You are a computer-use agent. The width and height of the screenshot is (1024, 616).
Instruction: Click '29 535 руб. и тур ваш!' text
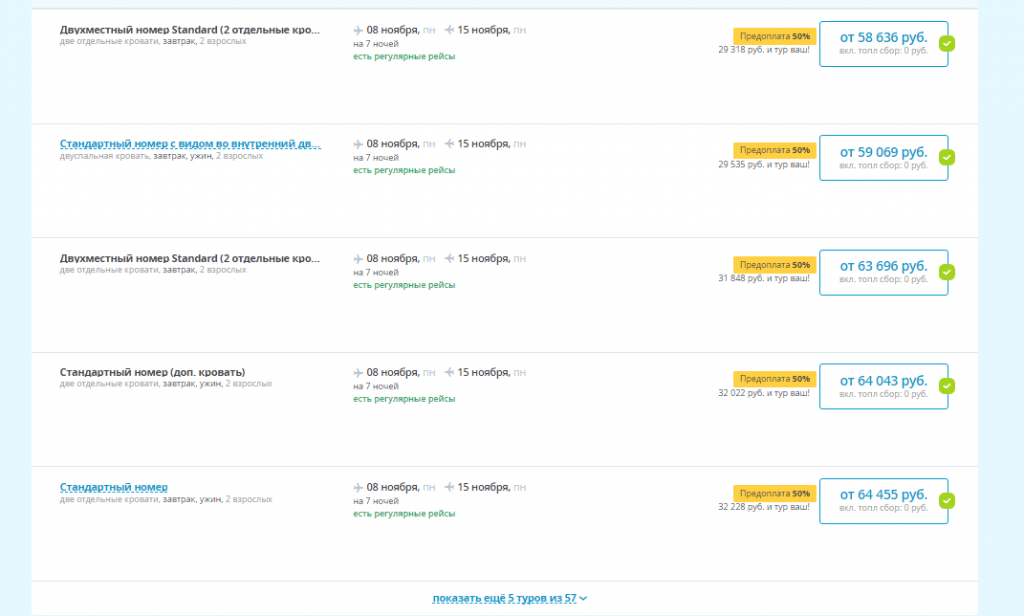(764, 165)
